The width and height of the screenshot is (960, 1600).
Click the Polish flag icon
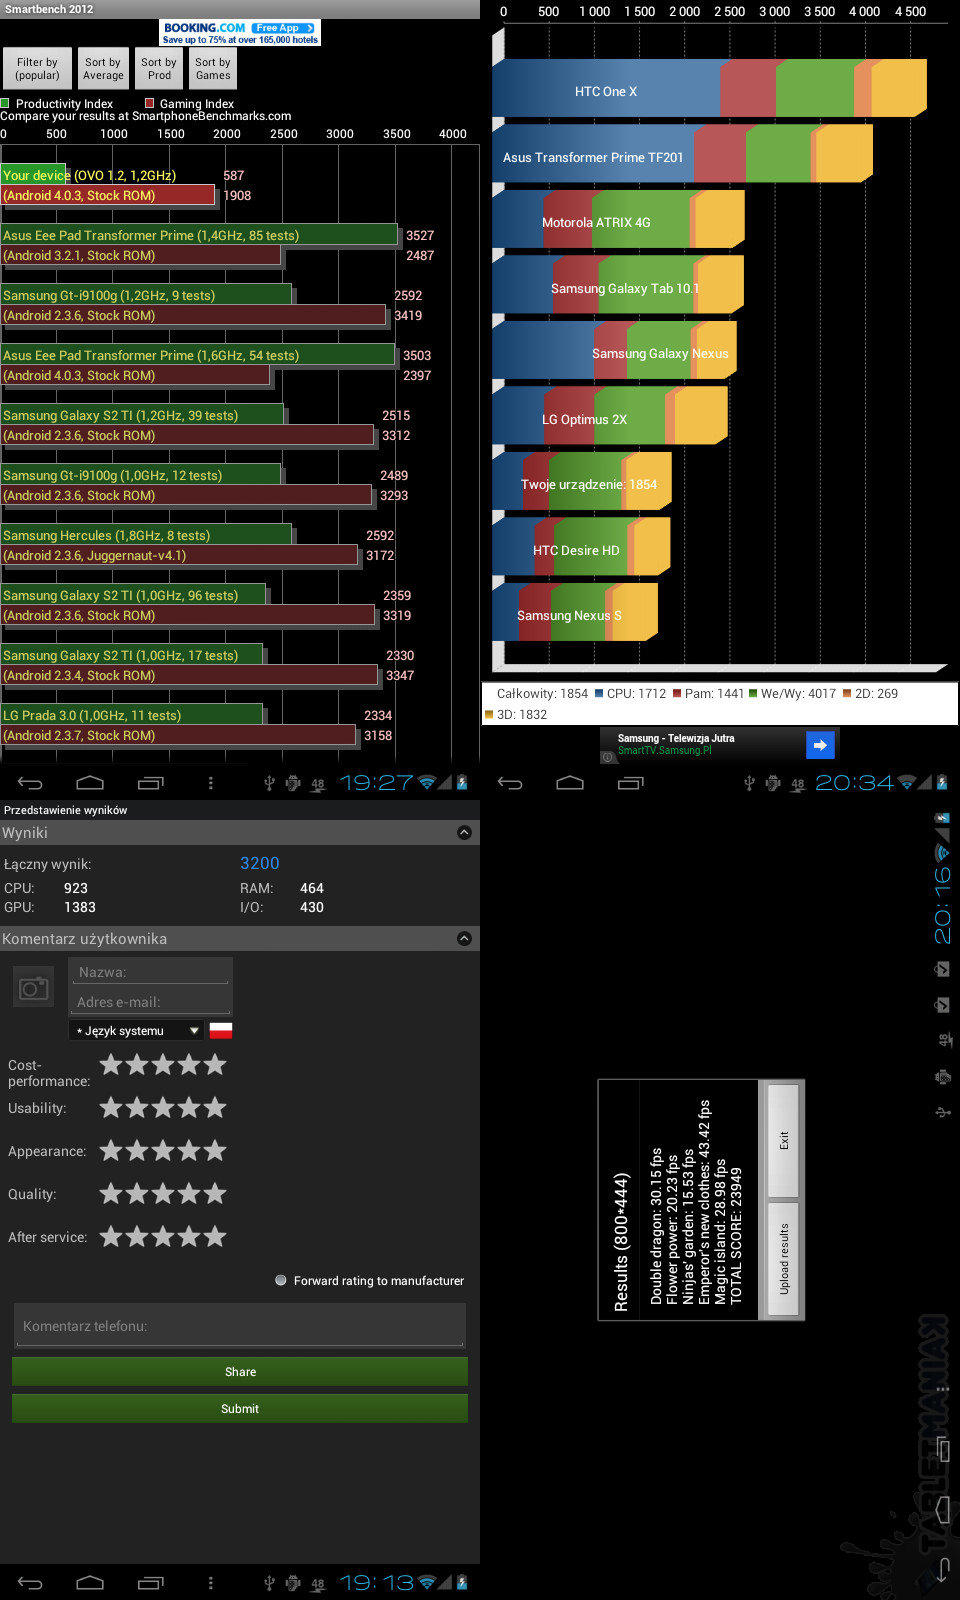(x=221, y=1031)
